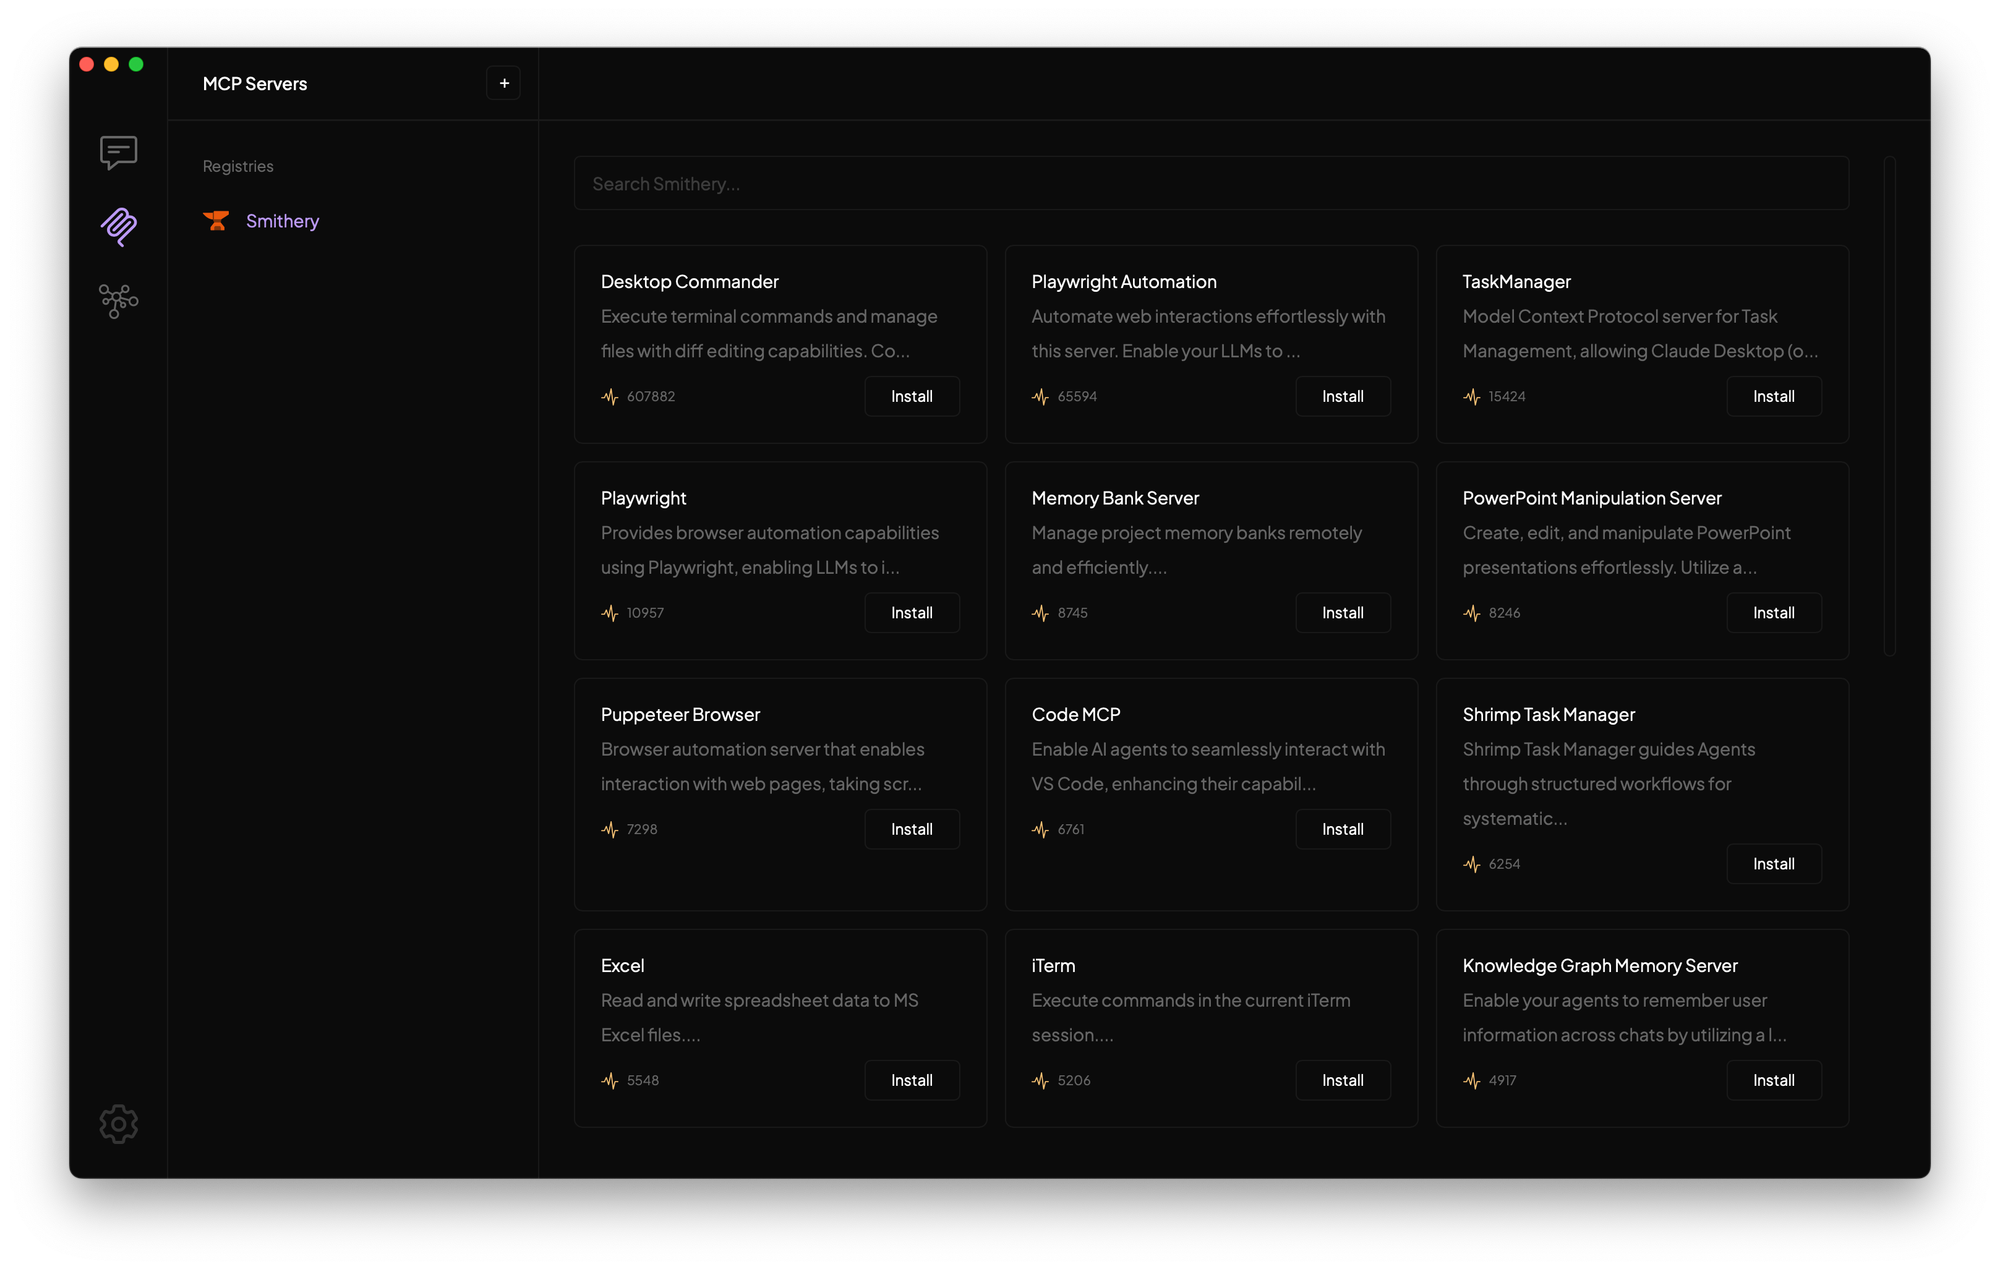Viewport: 2000px width, 1270px height.
Task: Install Excel server
Action: point(912,1080)
